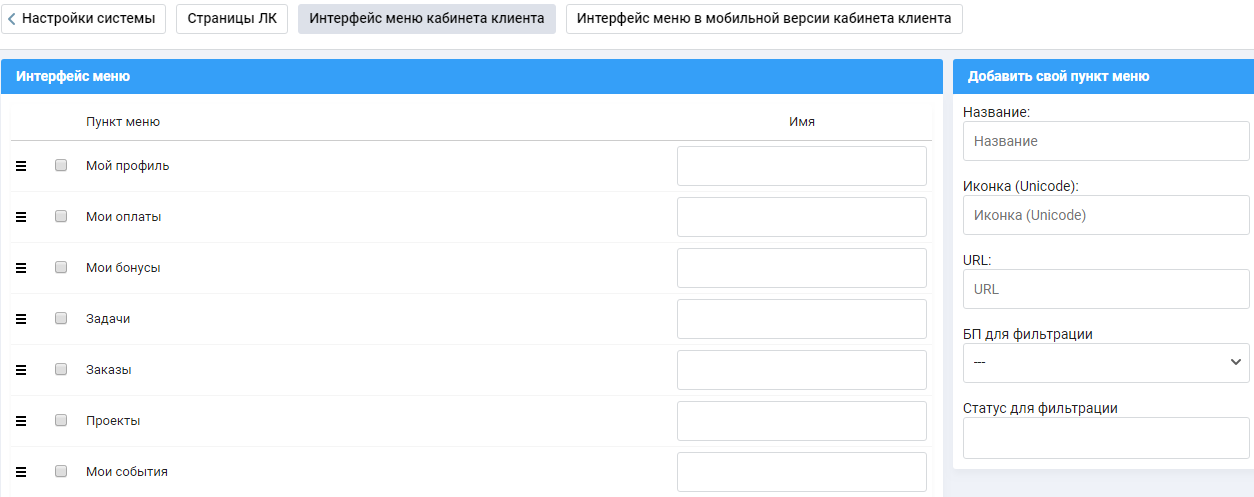Open the БП для фильтрации dropdown
Screen dimensions: 1254x497
tap(1106, 363)
